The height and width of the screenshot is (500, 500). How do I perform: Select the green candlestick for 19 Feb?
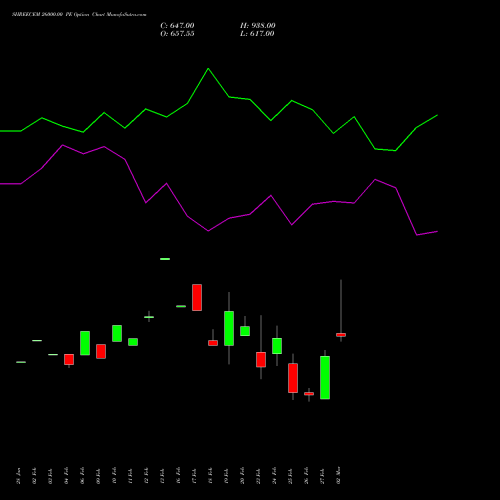point(229,328)
